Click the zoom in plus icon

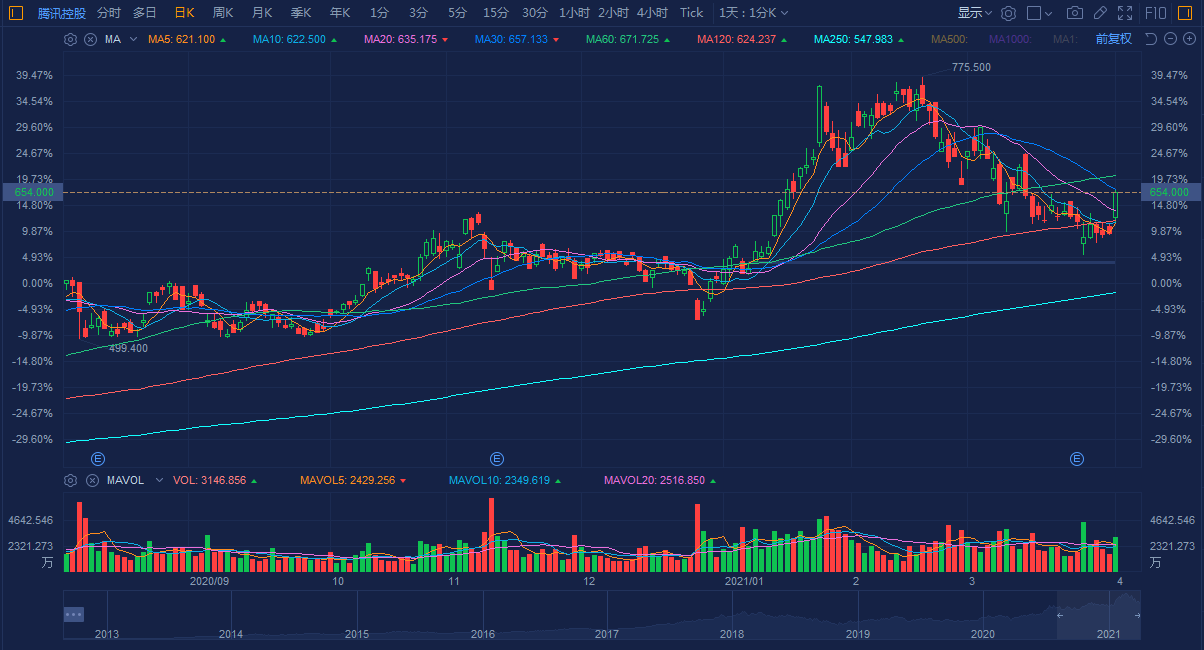[1188, 39]
